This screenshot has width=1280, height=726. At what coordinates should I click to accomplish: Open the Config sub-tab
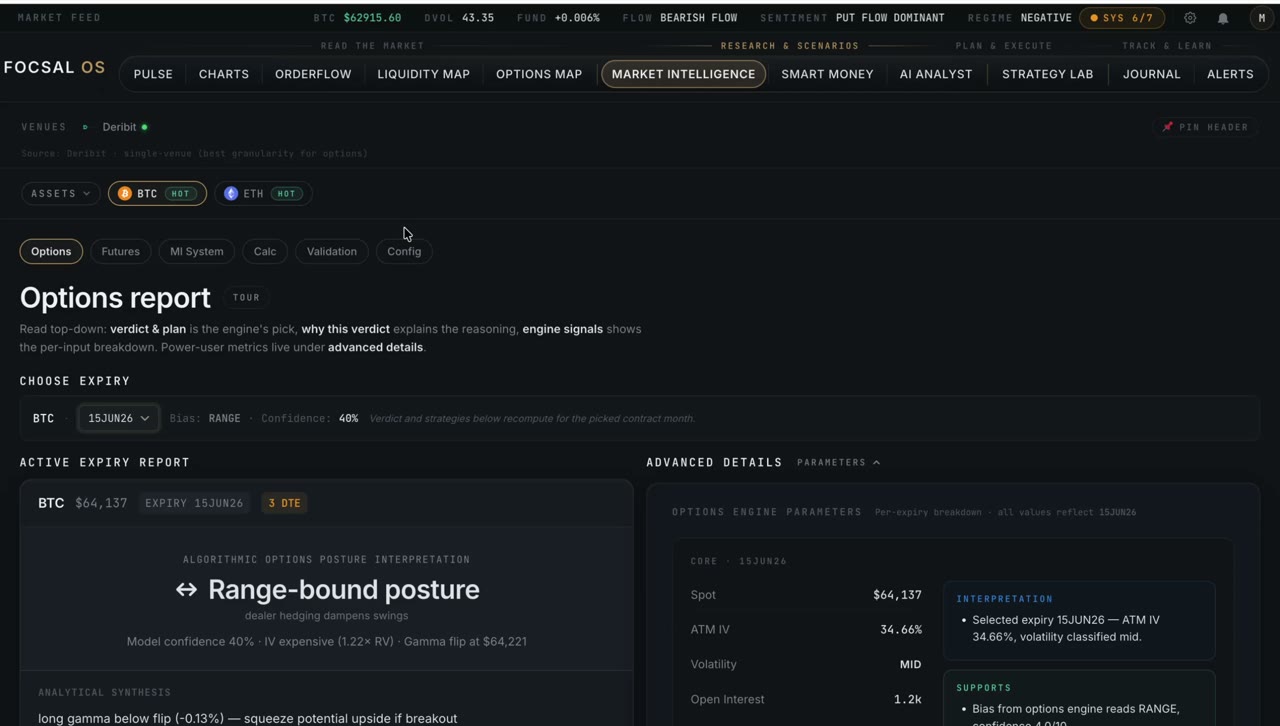point(404,251)
